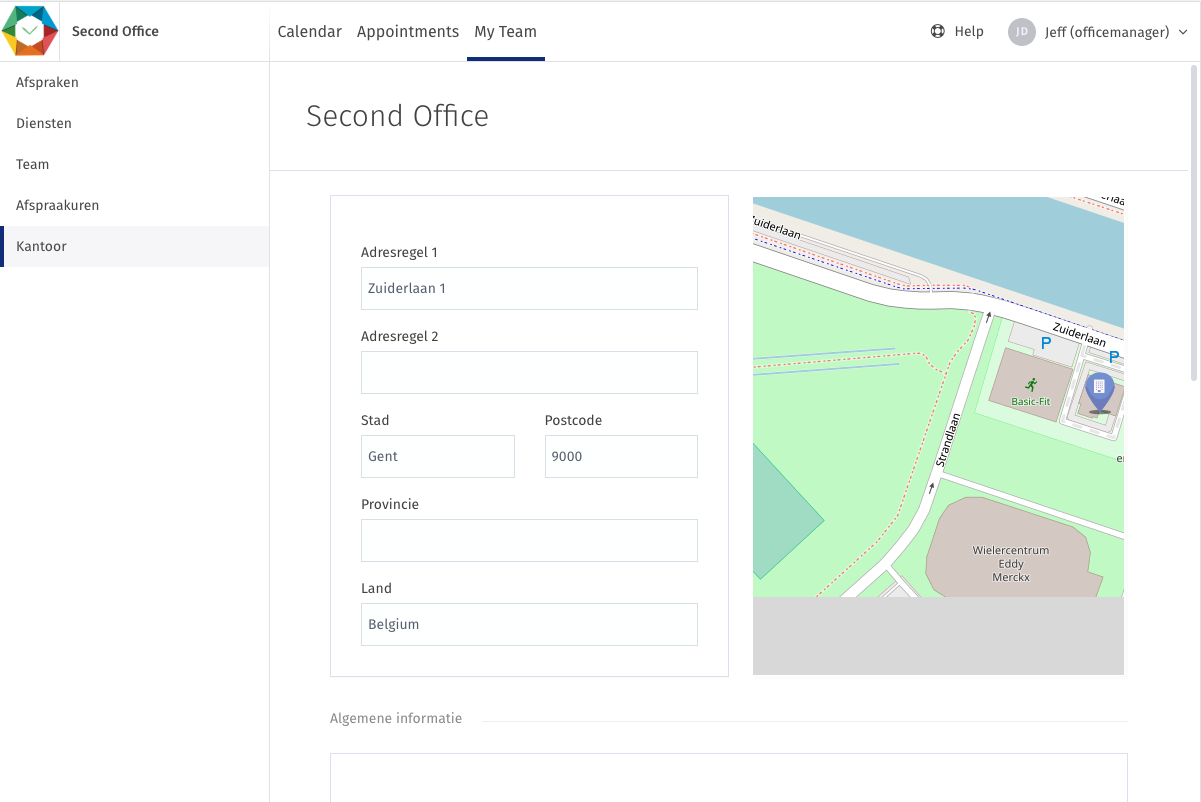Switch to the Appointments tab

click(408, 31)
